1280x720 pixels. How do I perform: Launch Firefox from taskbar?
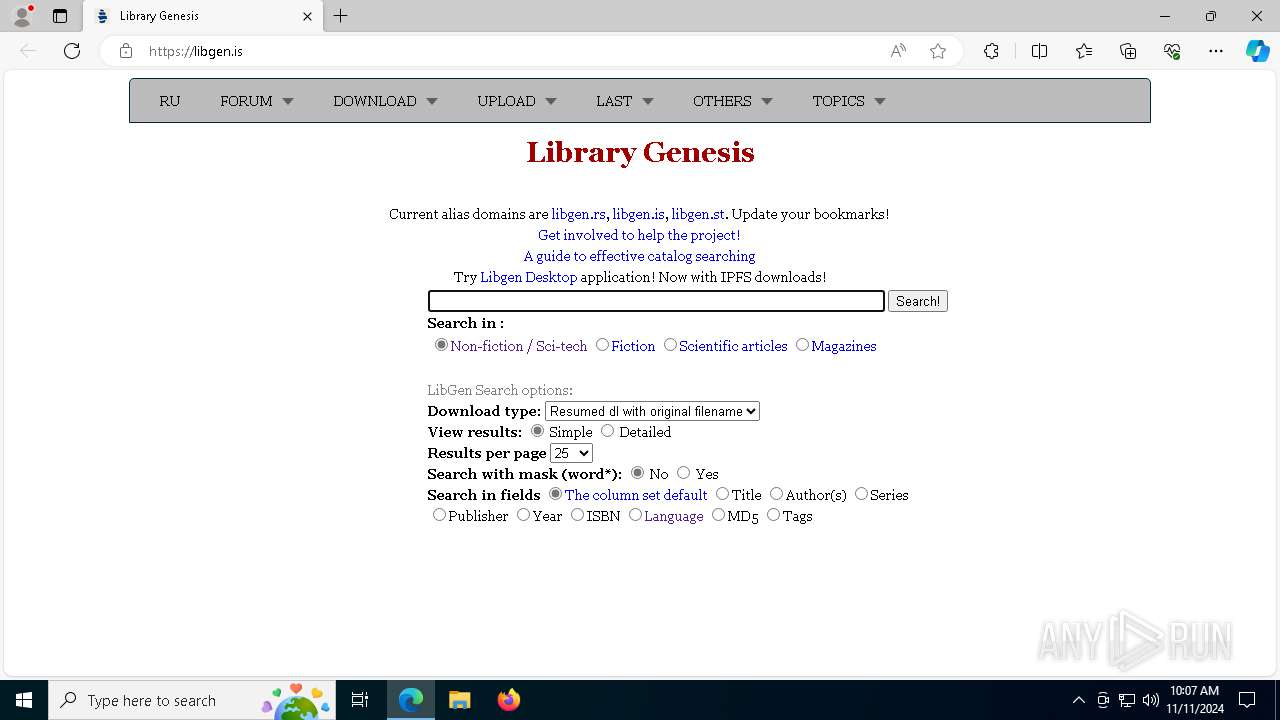click(x=508, y=700)
